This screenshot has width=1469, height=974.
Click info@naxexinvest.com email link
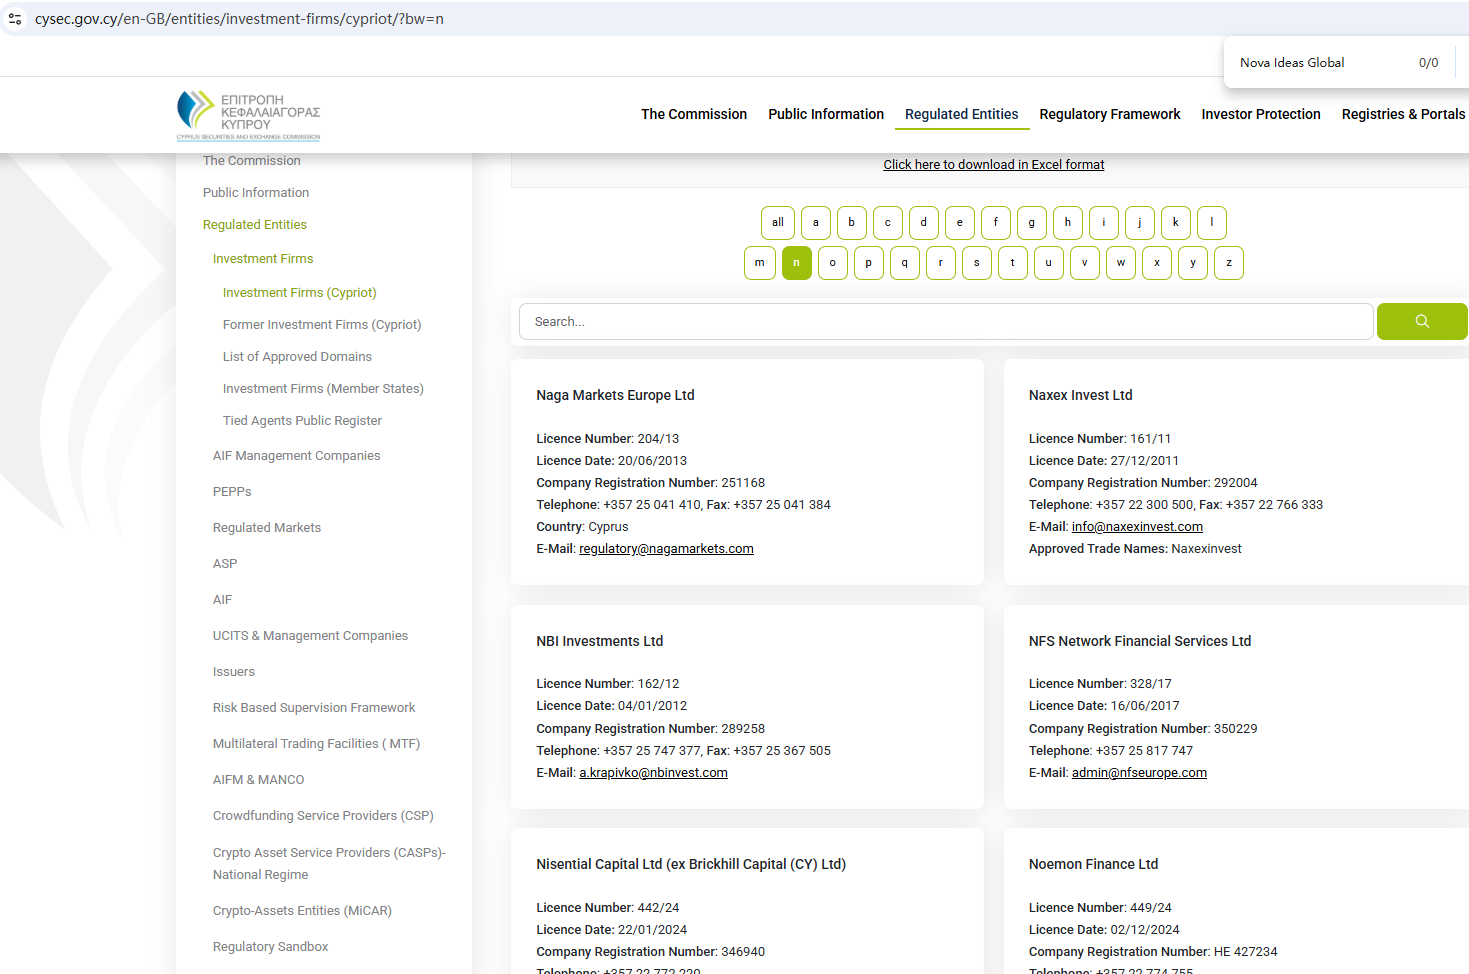coord(1137,527)
